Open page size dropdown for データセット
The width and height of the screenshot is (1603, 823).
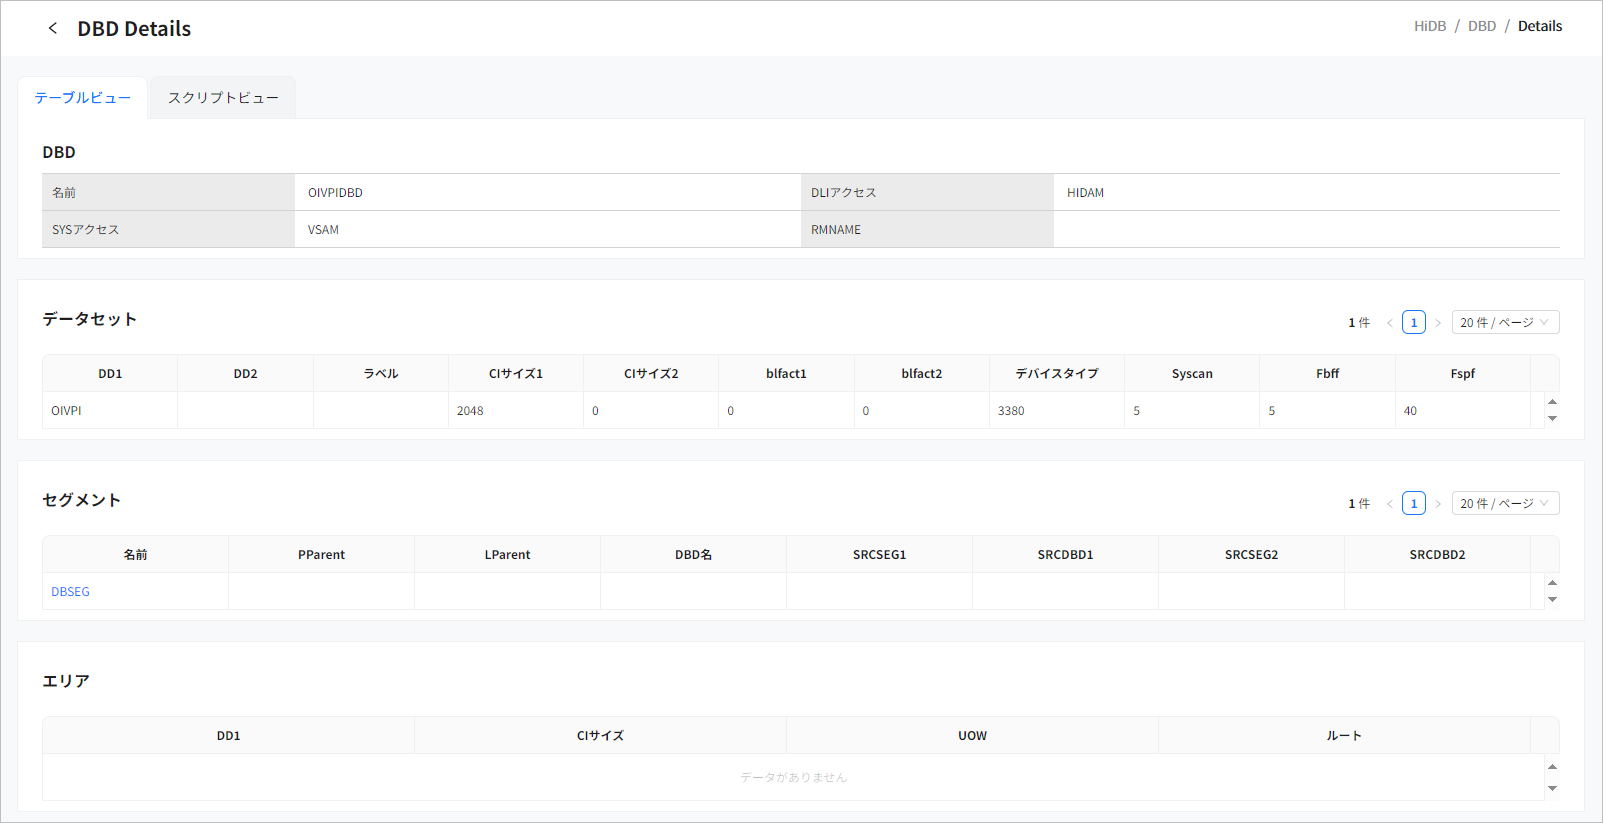click(x=1504, y=323)
